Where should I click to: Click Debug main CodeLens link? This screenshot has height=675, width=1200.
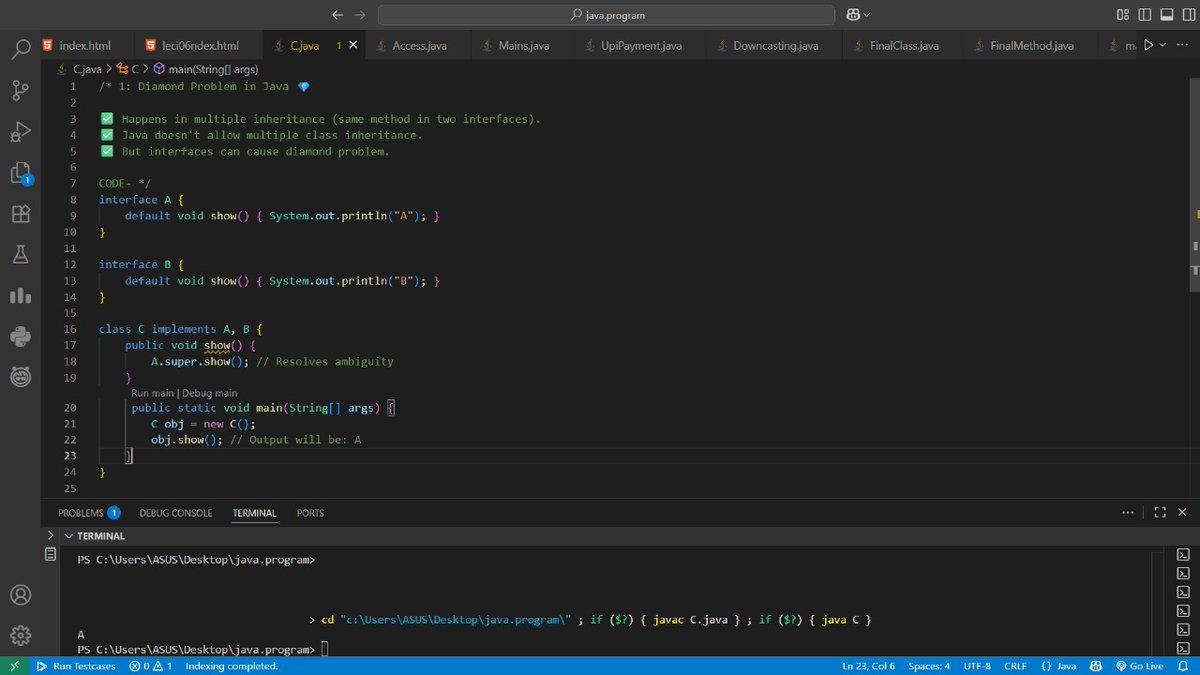[210, 393]
